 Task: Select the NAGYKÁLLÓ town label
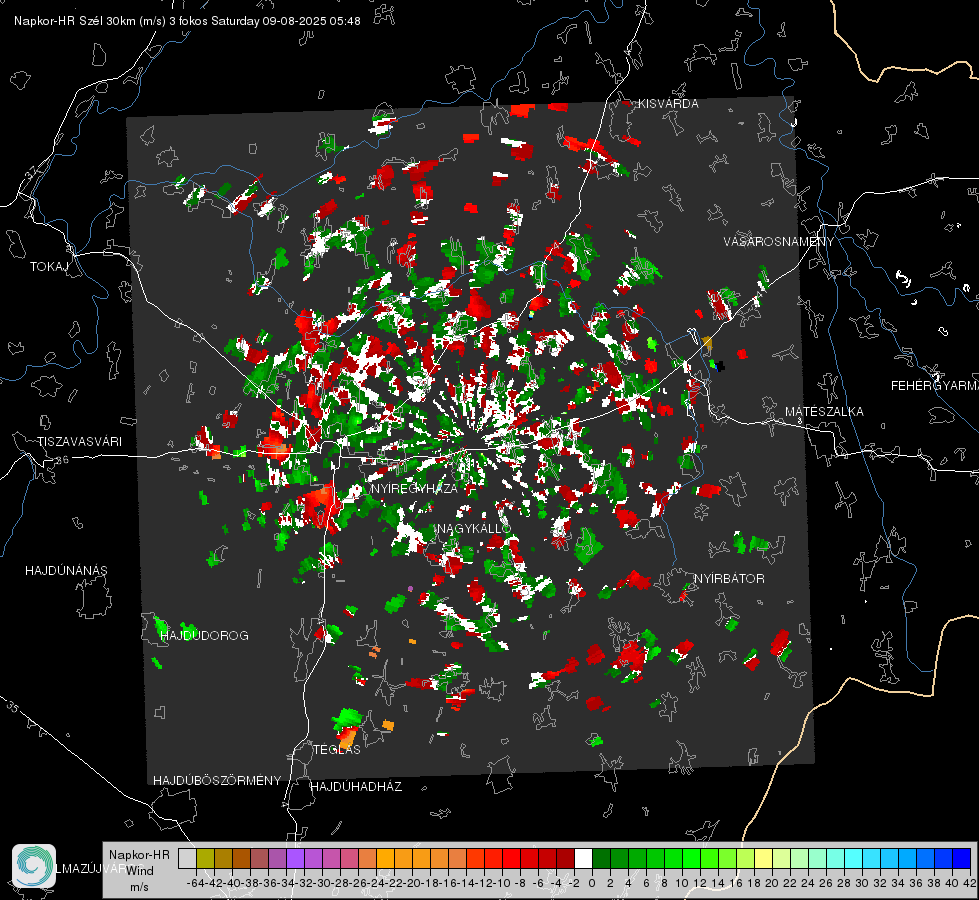pyautogui.click(x=473, y=528)
